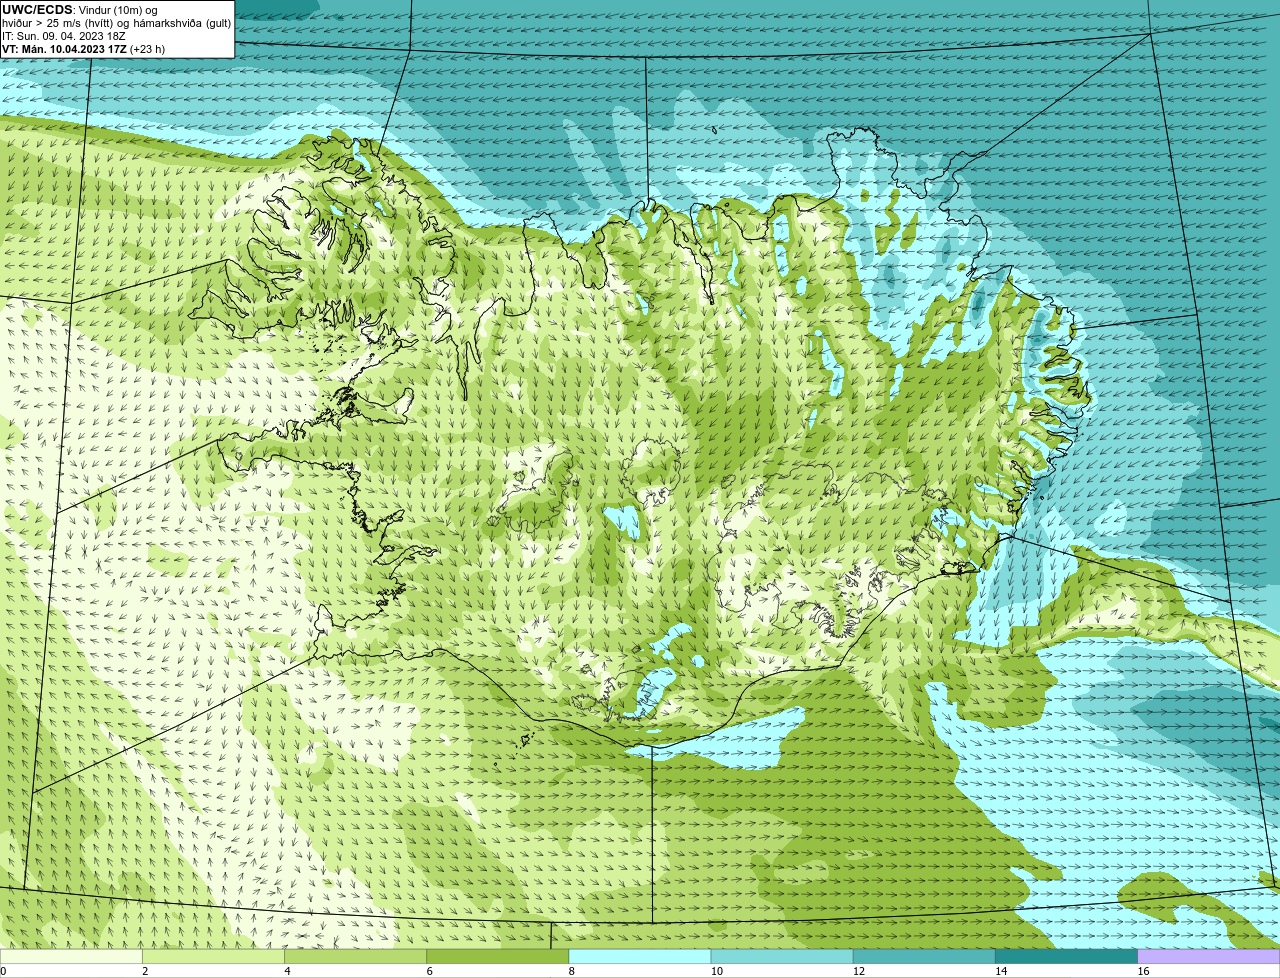Select the 6–8 m/s dark green swatch
The width and height of the screenshot is (1280, 978).
[498, 956]
